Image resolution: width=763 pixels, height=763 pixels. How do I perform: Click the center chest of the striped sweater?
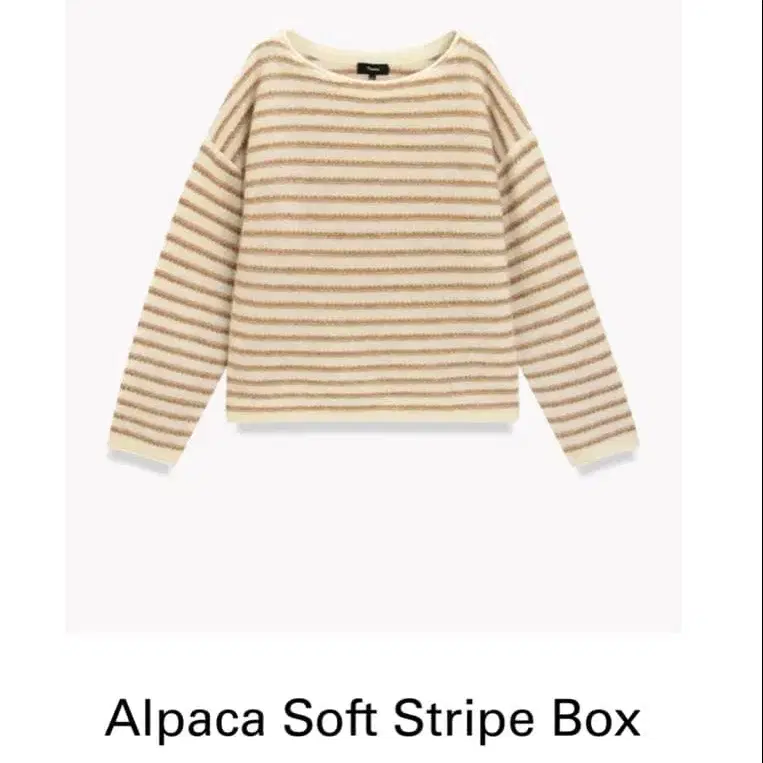point(373,195)
